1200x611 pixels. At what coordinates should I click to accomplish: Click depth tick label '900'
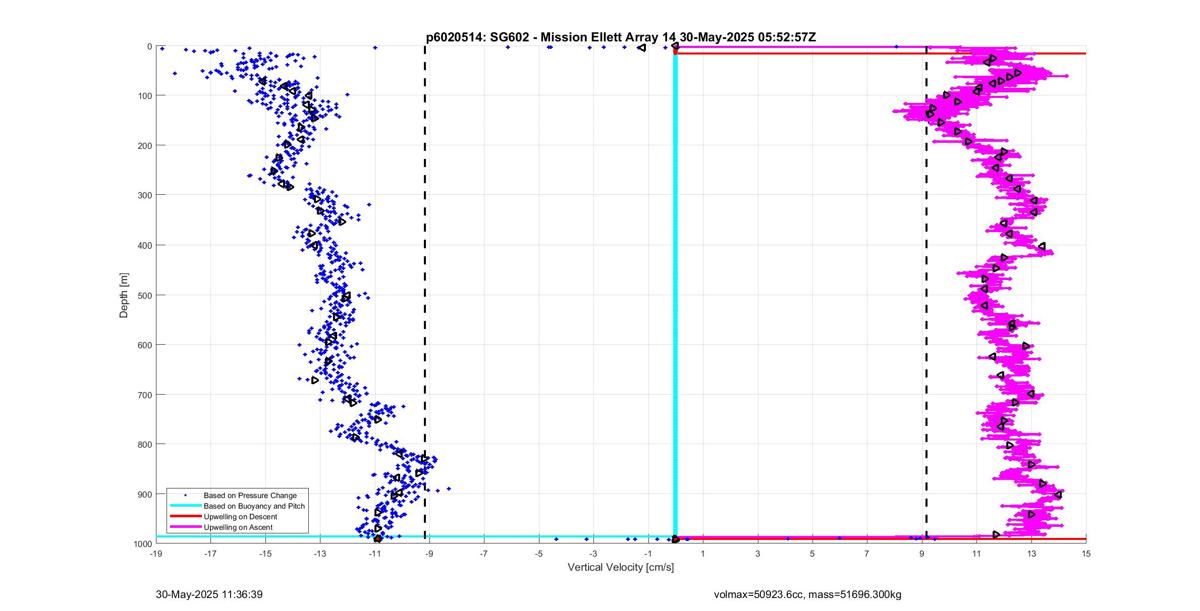(144, 494)
